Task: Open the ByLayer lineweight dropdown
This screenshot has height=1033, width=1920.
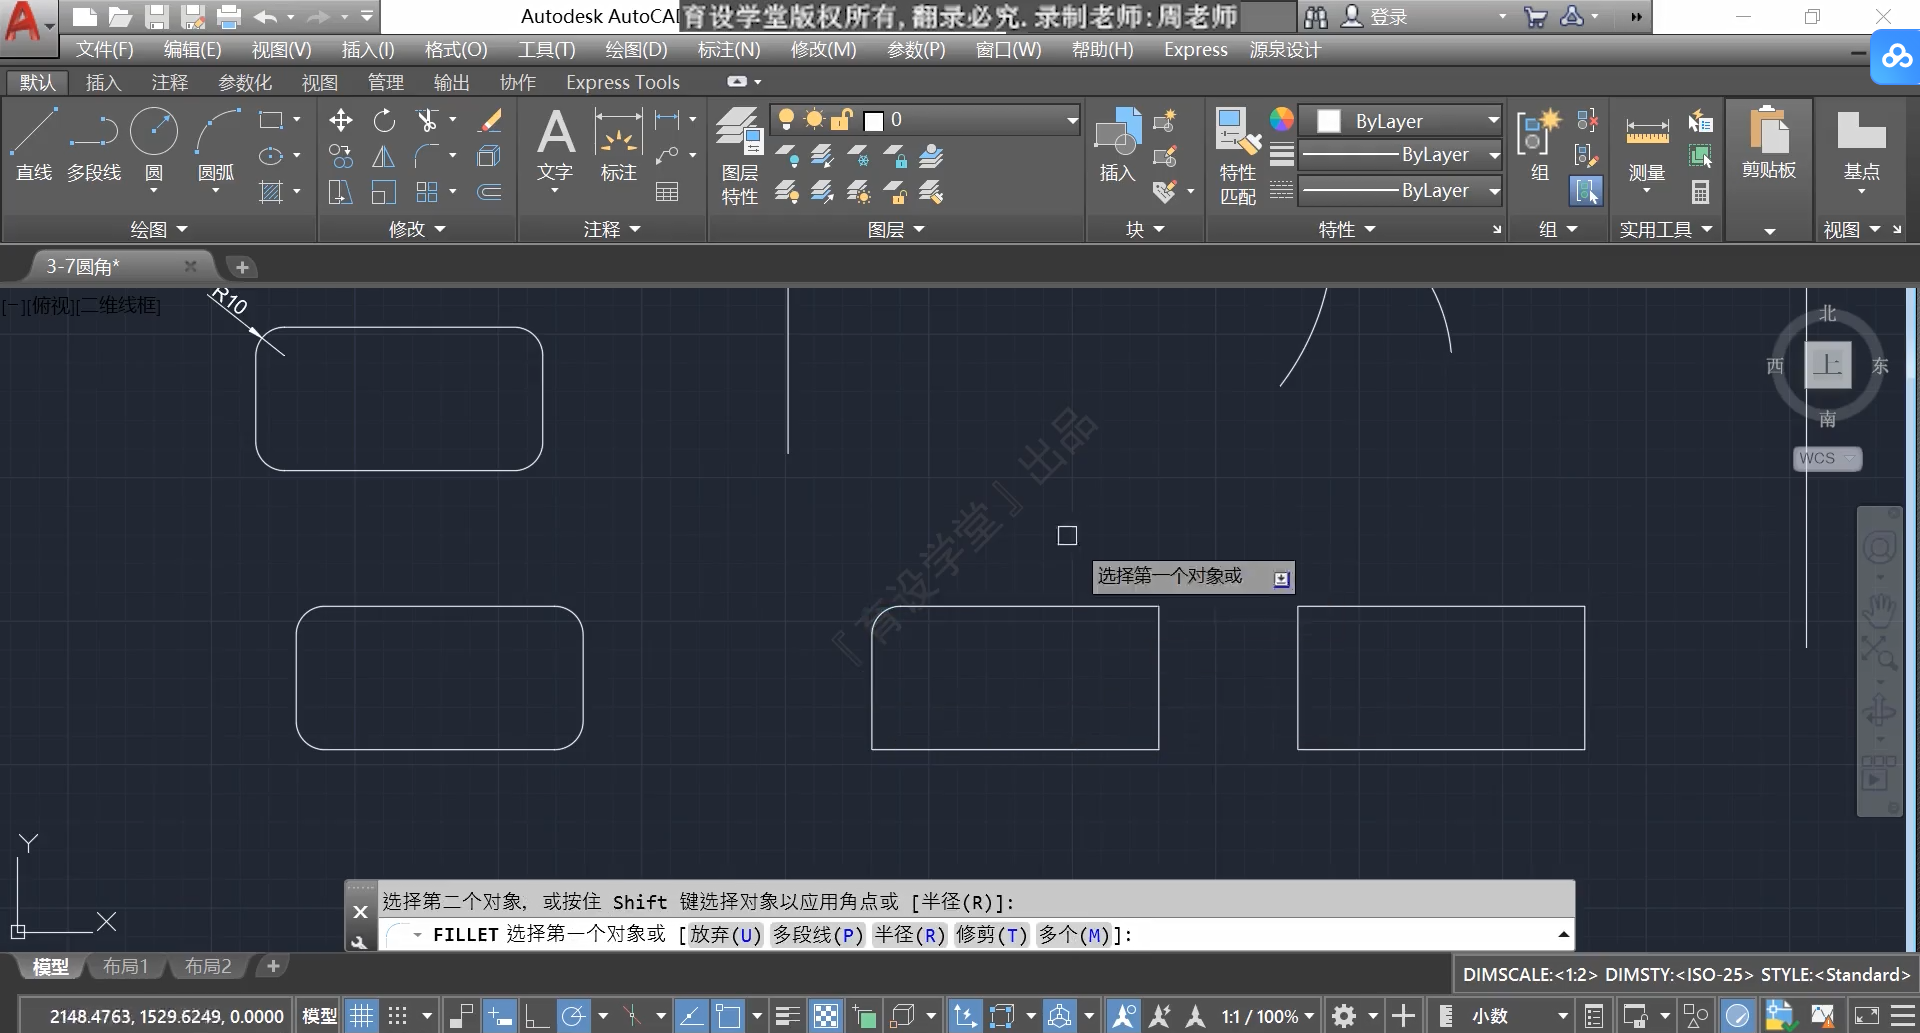Action: point(1494,155)
